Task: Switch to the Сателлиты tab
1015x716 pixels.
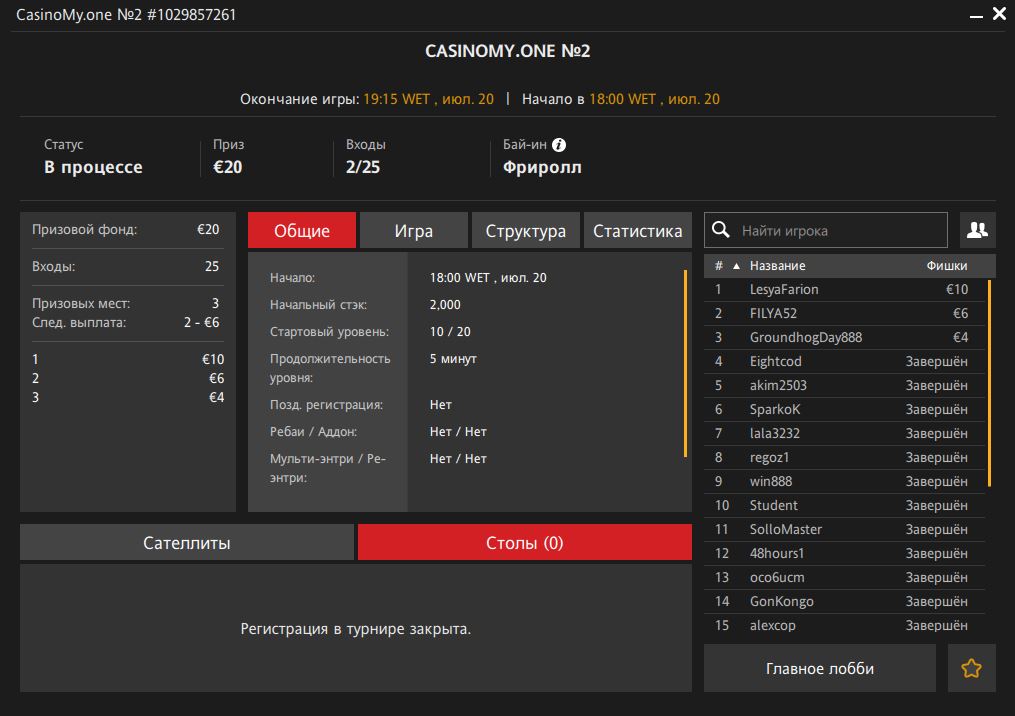Action: point(187,543)
